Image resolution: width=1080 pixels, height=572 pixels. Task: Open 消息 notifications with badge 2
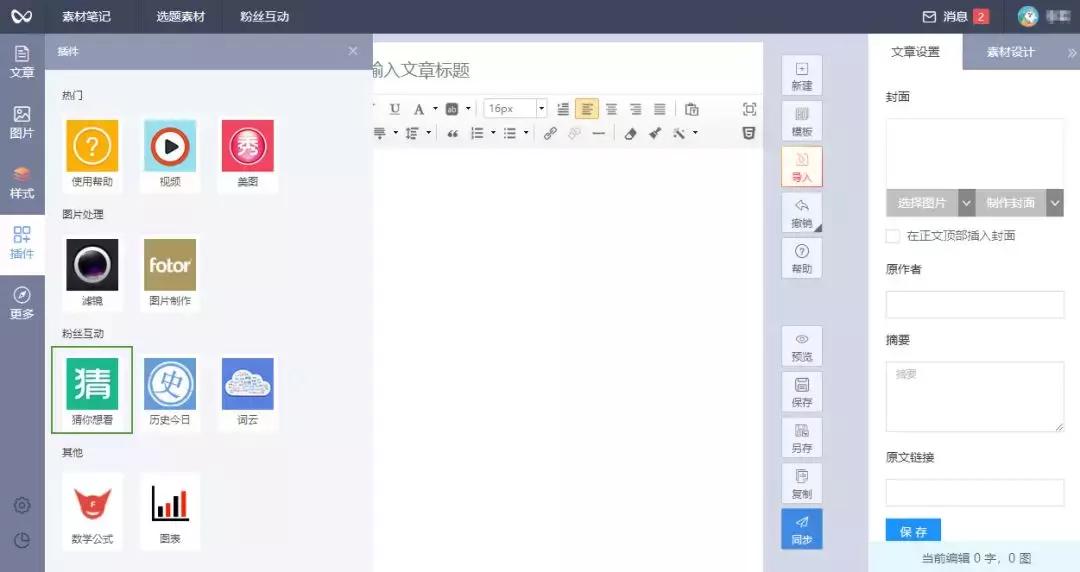click(956, 17)
